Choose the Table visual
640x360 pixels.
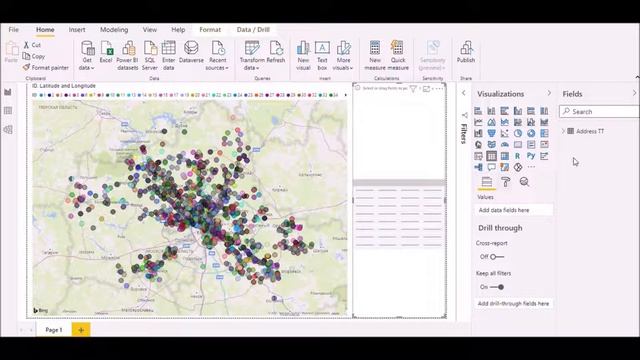491,156
